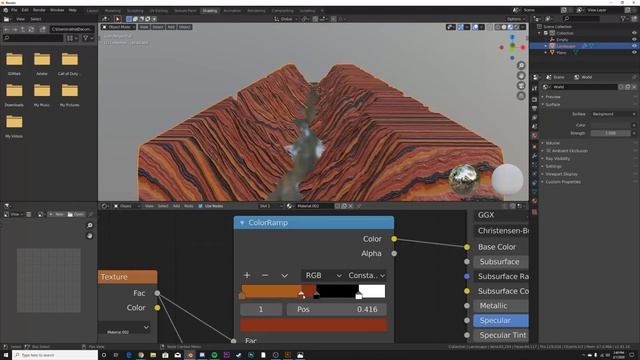Screen dimensions: 640x360
Task: Click the Windows Start button
Action: point(6,355)
